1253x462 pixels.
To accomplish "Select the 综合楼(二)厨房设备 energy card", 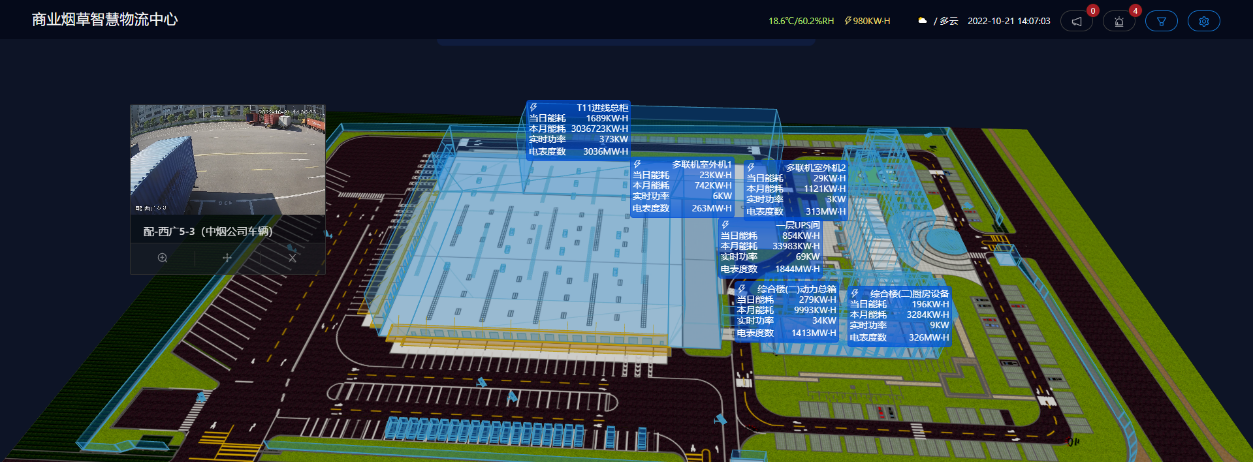I will 899,315.
